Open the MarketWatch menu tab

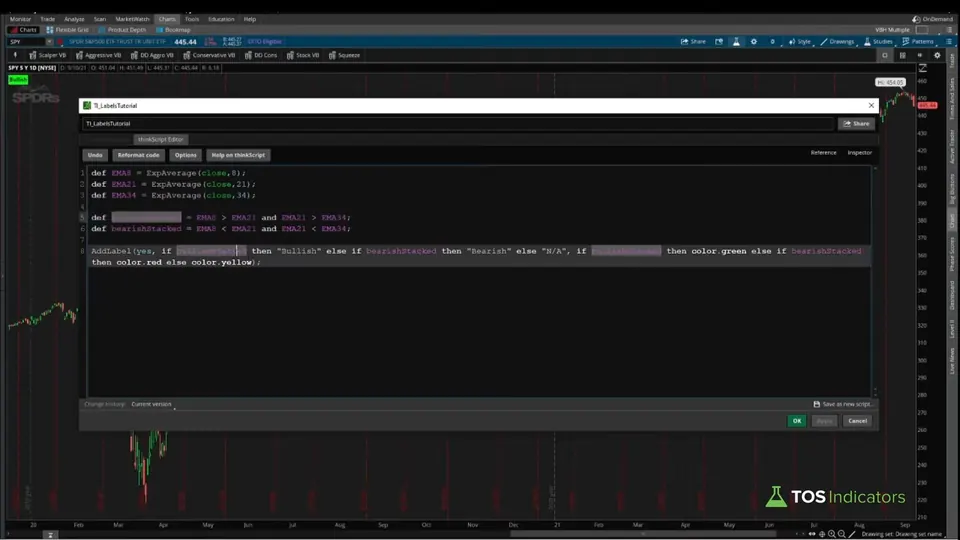pos(132,19)
